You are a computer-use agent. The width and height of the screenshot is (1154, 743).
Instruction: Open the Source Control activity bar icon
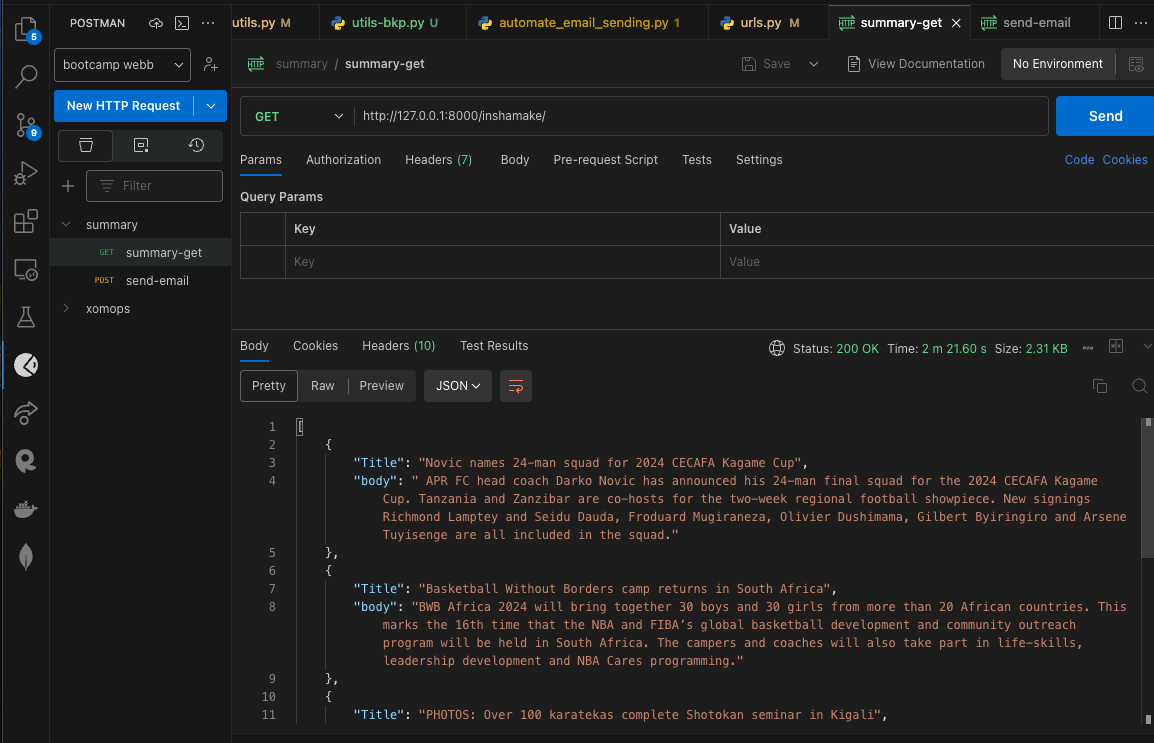pyautogui.click(x=26, y=125)
